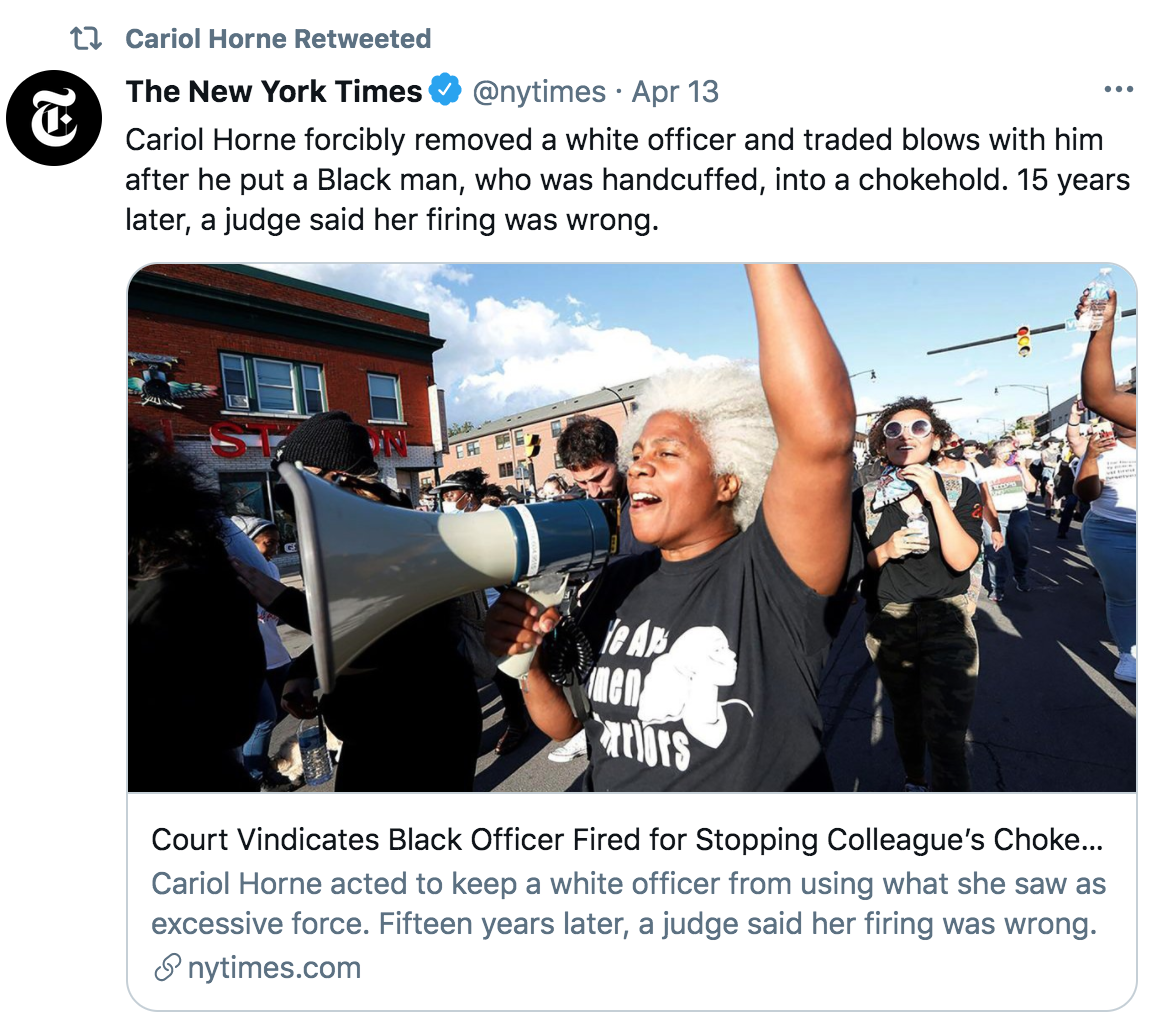Open the @nytimes handle

tap(538, 92)
